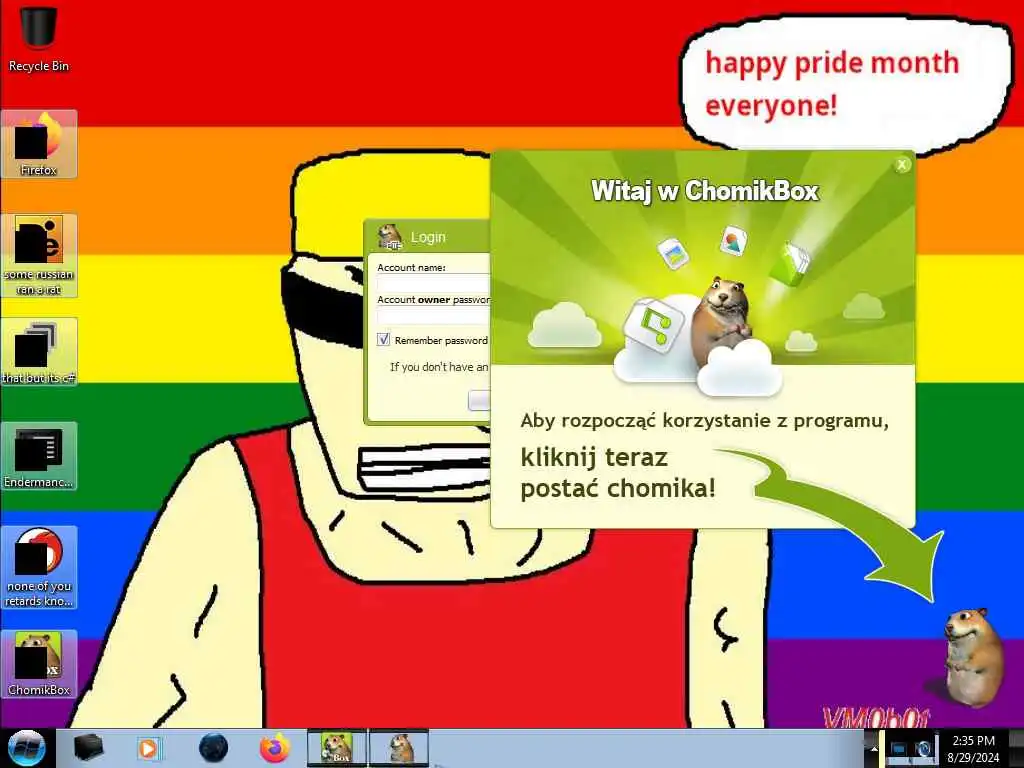Switch to the hamster taskbar window

(x=399, y=748)
